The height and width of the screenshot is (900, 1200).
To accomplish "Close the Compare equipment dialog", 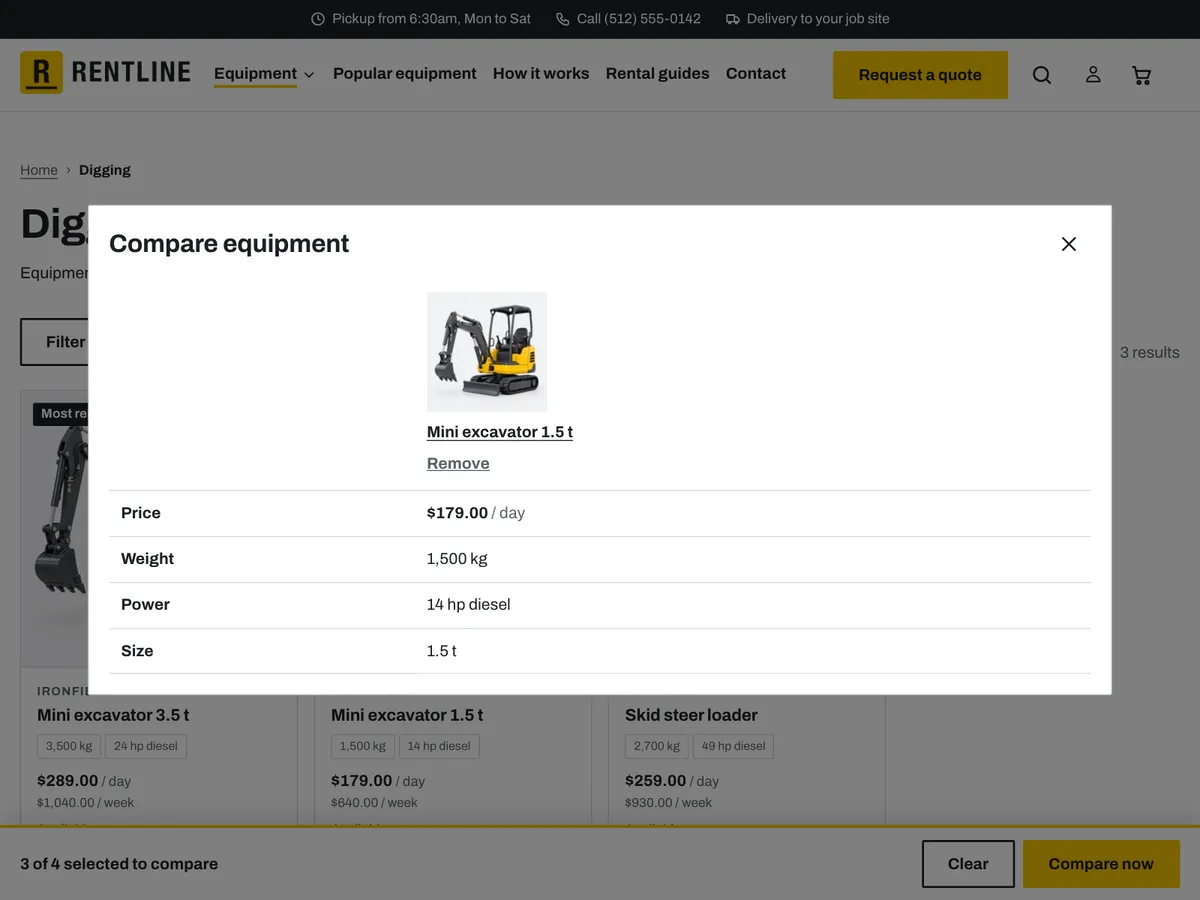I will 1069,244.
